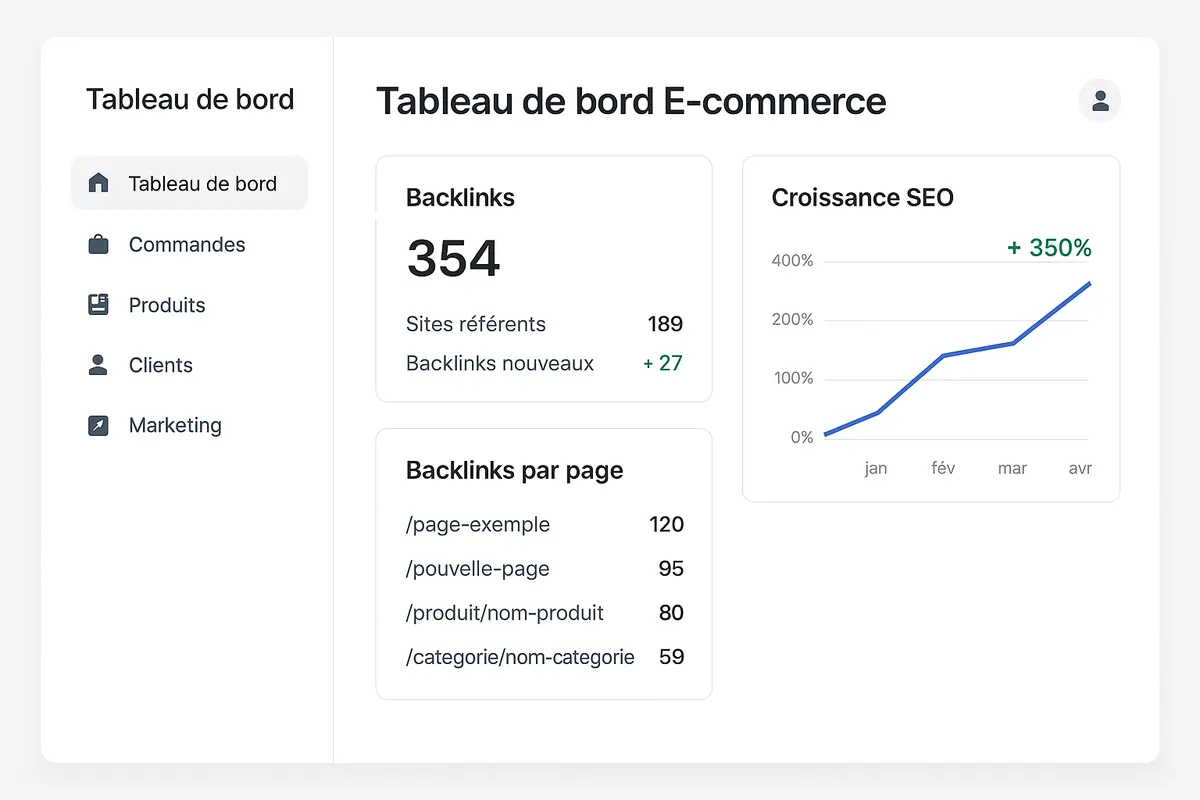Click the 400% axis label
The width and height of the screenshot is (1200, 800).
coord(793,261)
